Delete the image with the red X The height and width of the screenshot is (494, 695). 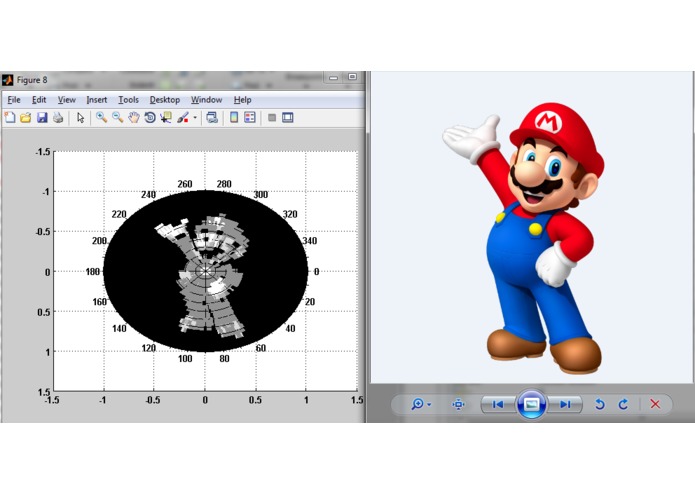coord(655,404)
